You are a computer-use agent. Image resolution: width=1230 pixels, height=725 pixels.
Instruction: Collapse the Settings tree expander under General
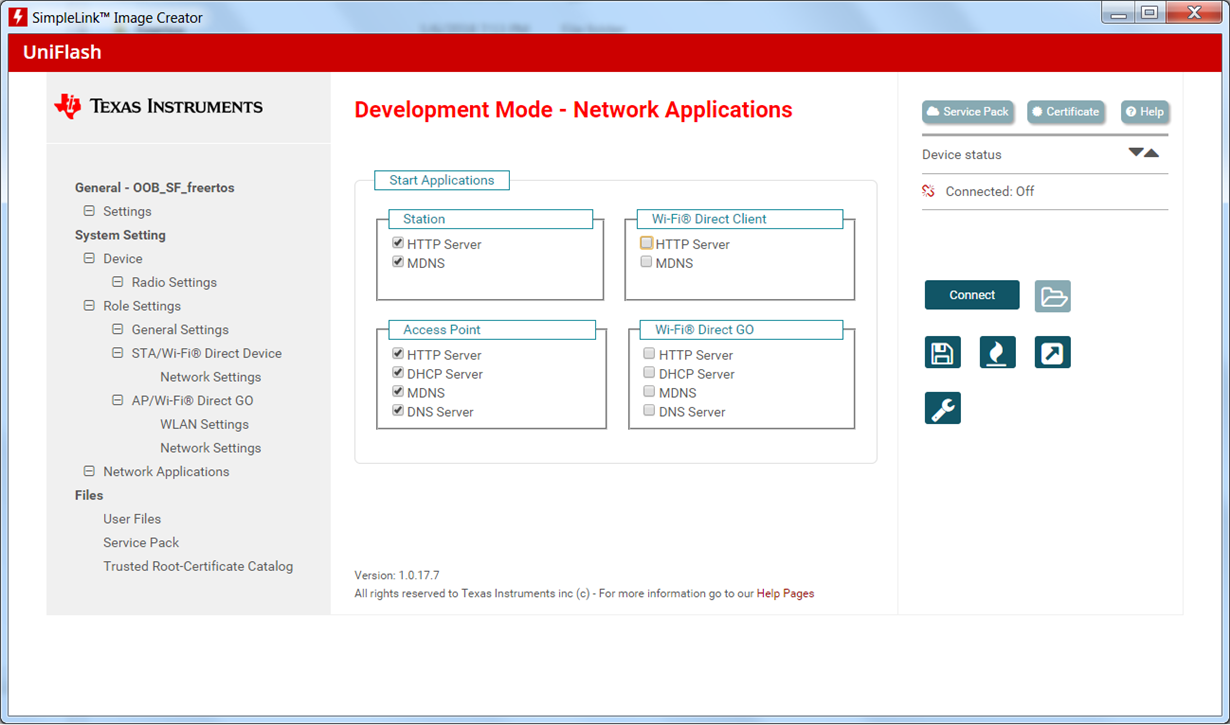click(x=89, y=211)
